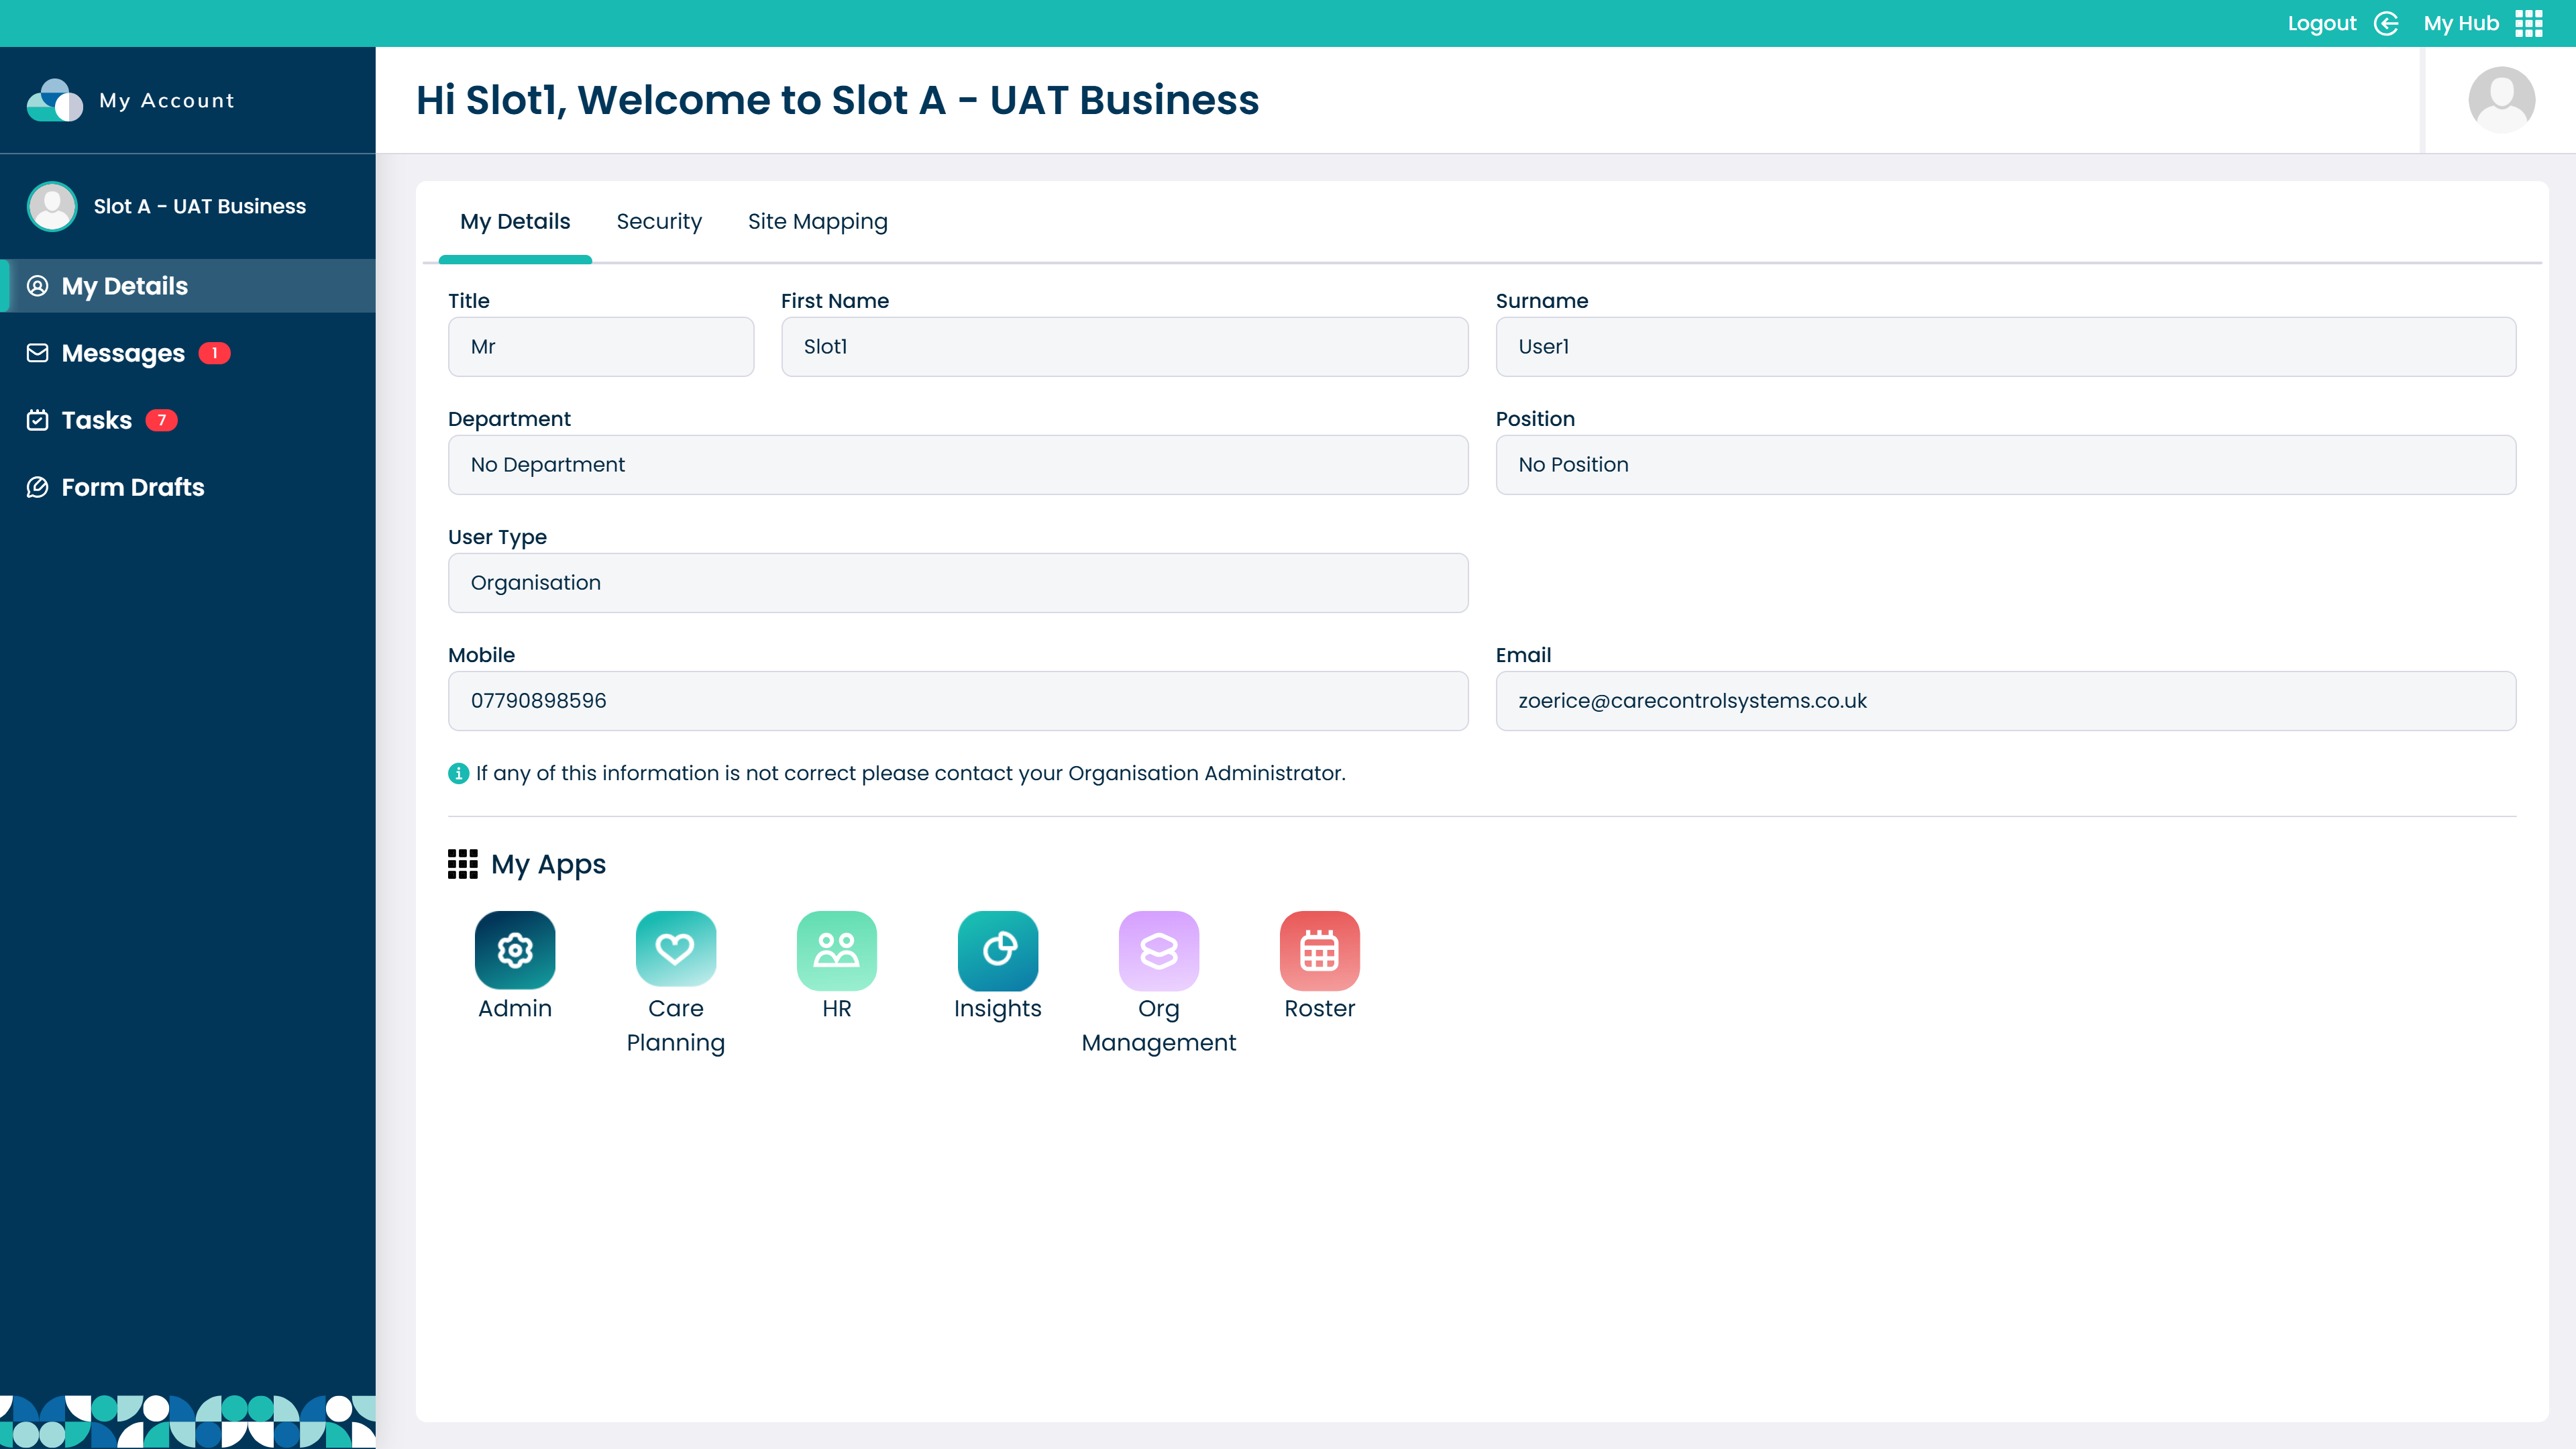Open the Org Management app
This screenshot has height=1449, width=2576.
point(1158,950)
